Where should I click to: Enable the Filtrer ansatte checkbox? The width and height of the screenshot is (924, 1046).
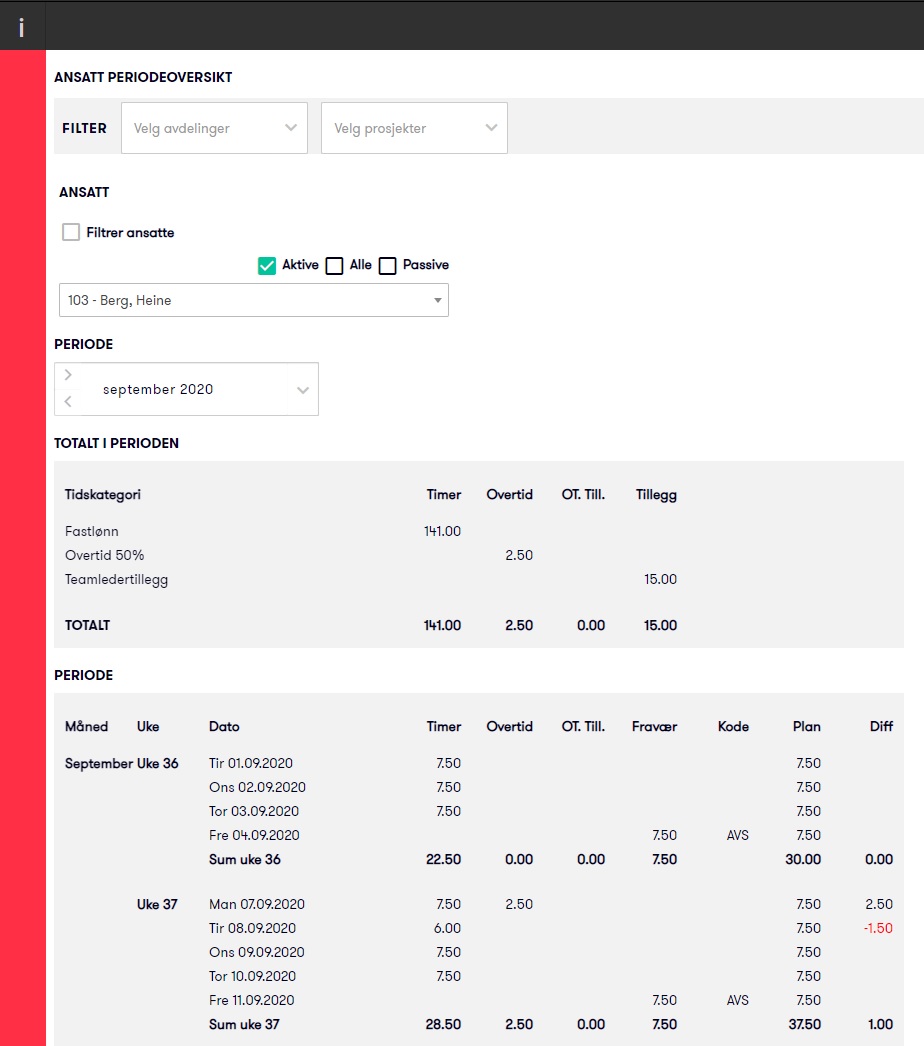tap(71, 232)
